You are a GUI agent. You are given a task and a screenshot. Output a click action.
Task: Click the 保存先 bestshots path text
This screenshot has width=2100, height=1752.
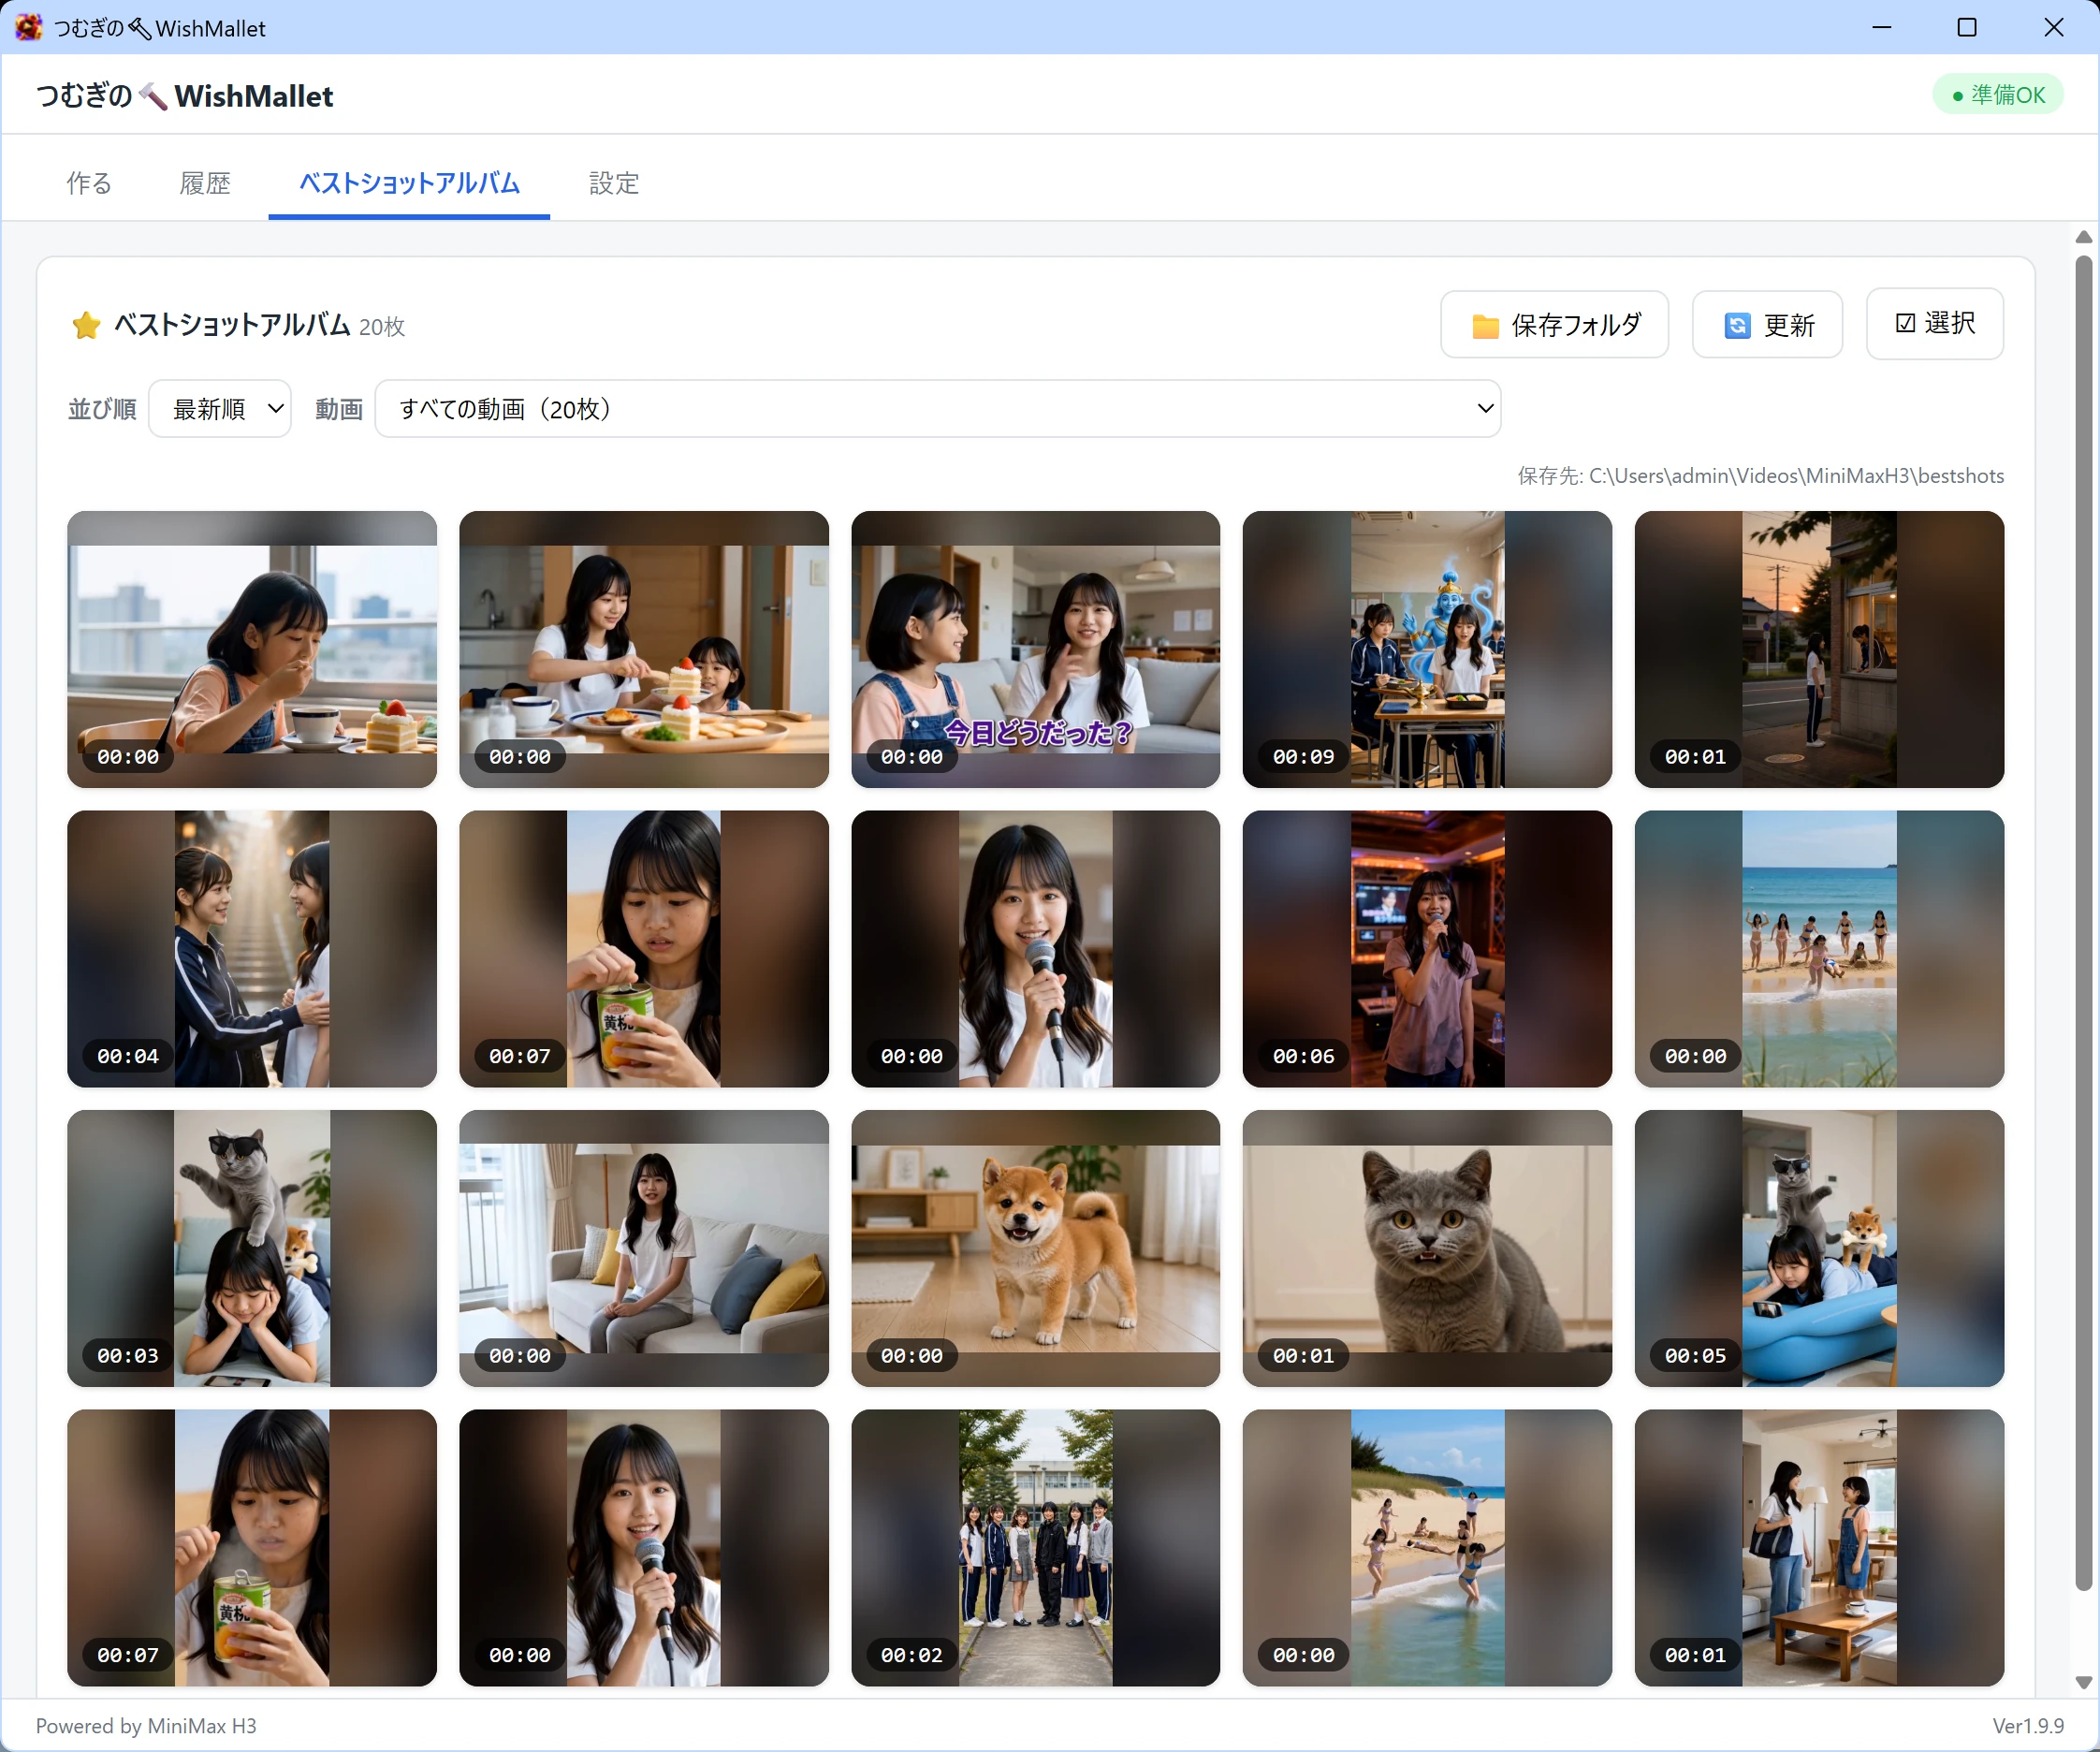tap(1760, 476)
